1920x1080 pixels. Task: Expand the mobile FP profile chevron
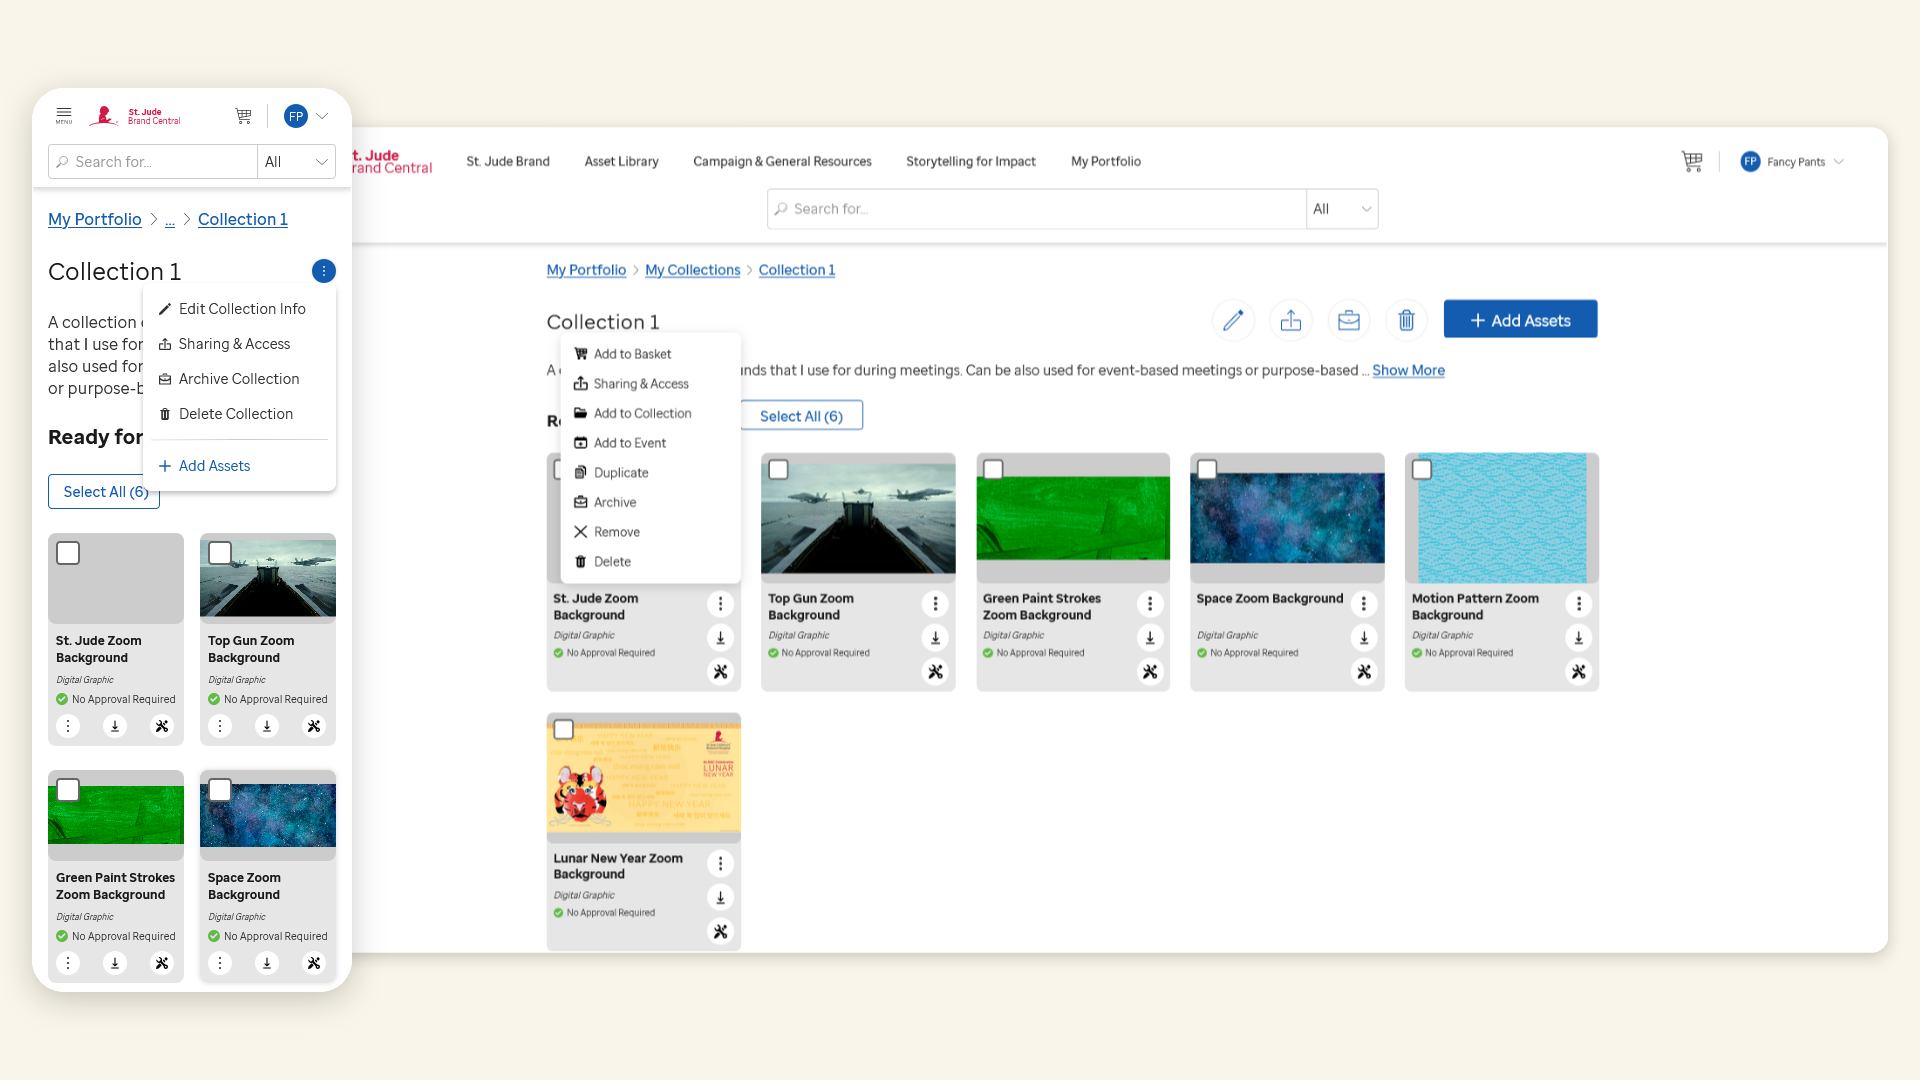(322, 116)
